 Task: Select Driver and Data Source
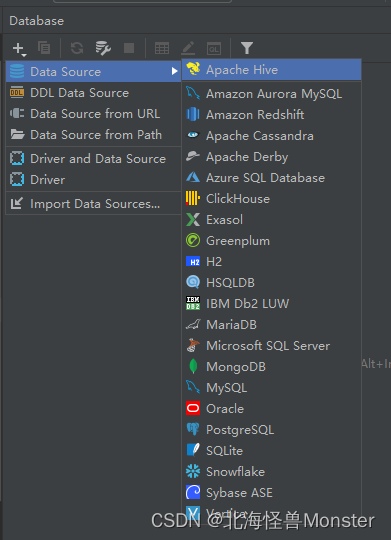tap(93, 159)
